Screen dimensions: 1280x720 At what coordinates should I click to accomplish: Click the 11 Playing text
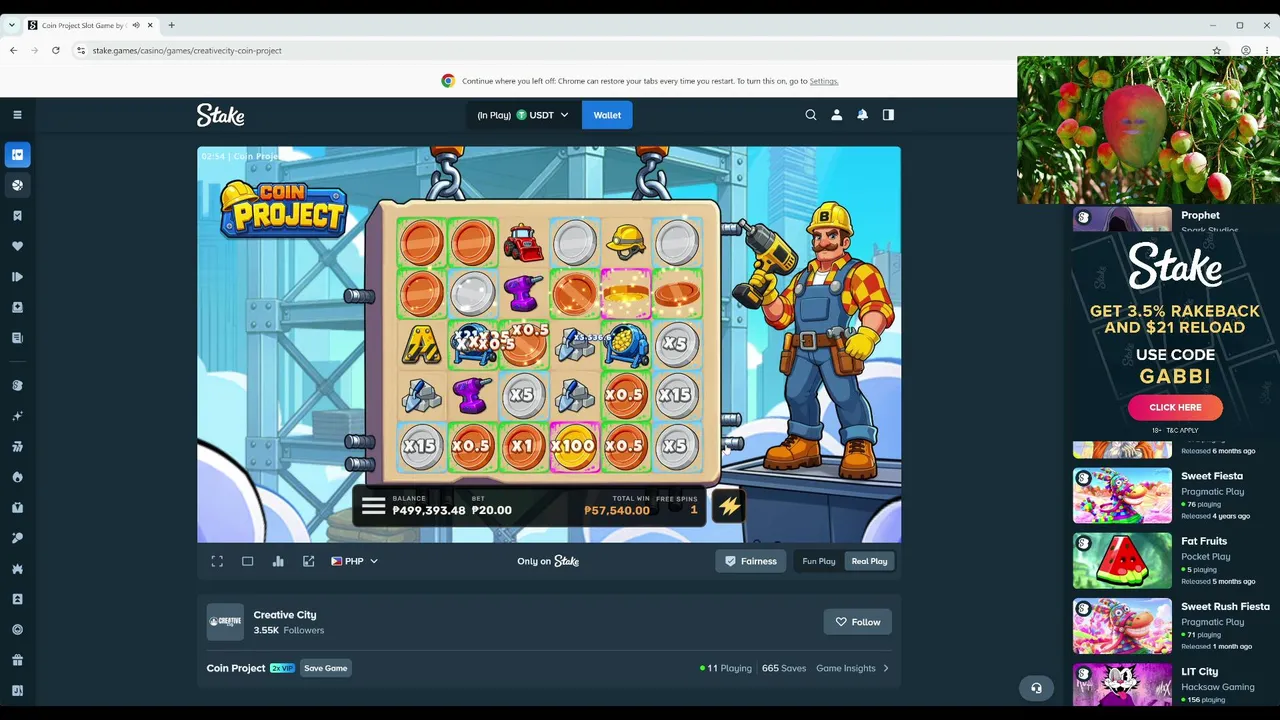(x=726, y=668)
